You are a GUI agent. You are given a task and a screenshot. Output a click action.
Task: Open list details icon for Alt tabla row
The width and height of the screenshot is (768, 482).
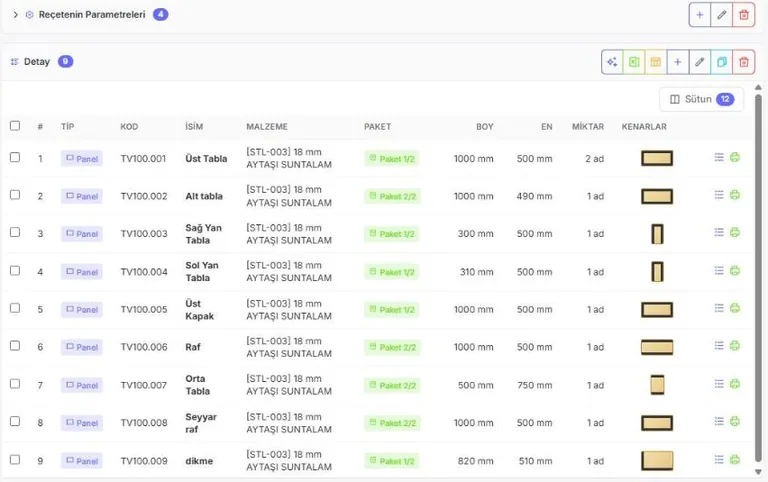tap(719, 195)
